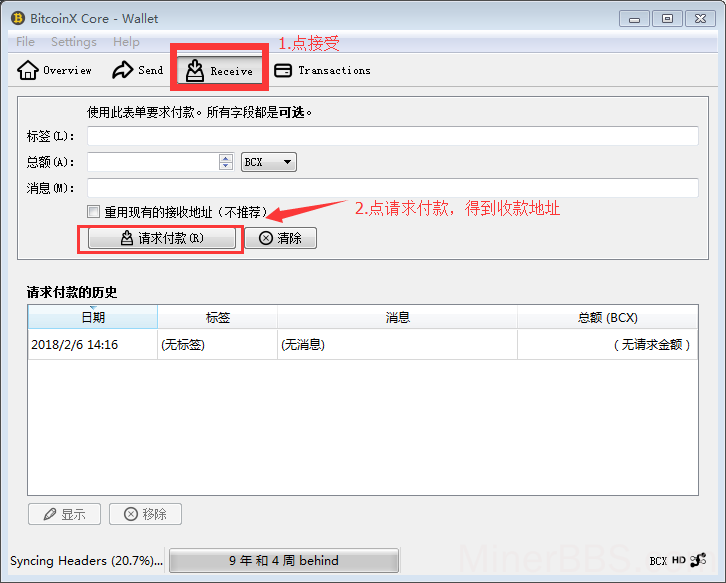Click the 总额 (A) amount input field

(153, 162)
